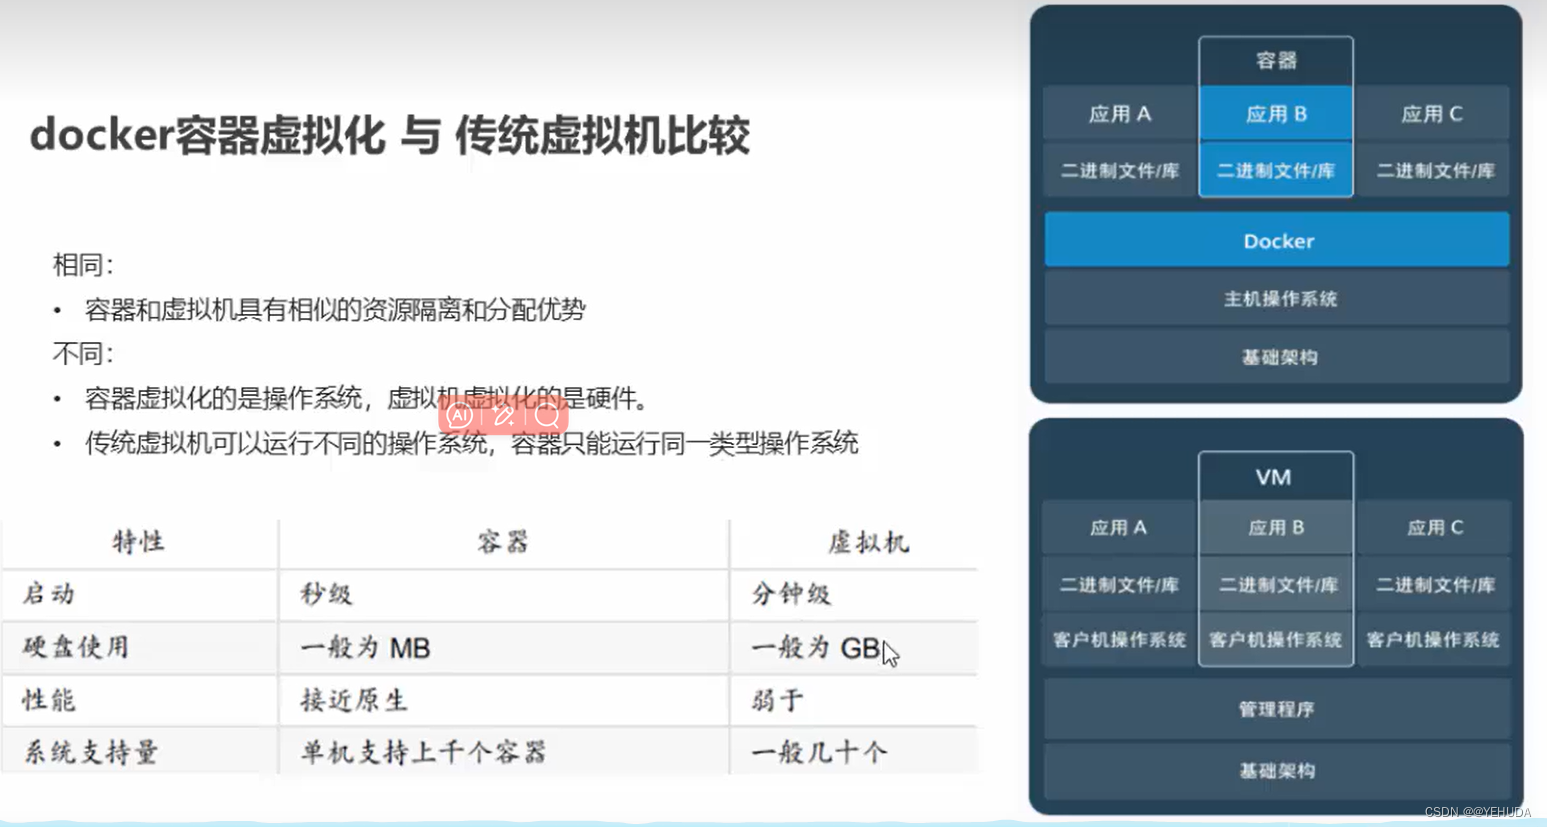
Task: Click the '管理程序' hypervisor layer bar
Action: pyautogui.click(x=1277, y=709)
